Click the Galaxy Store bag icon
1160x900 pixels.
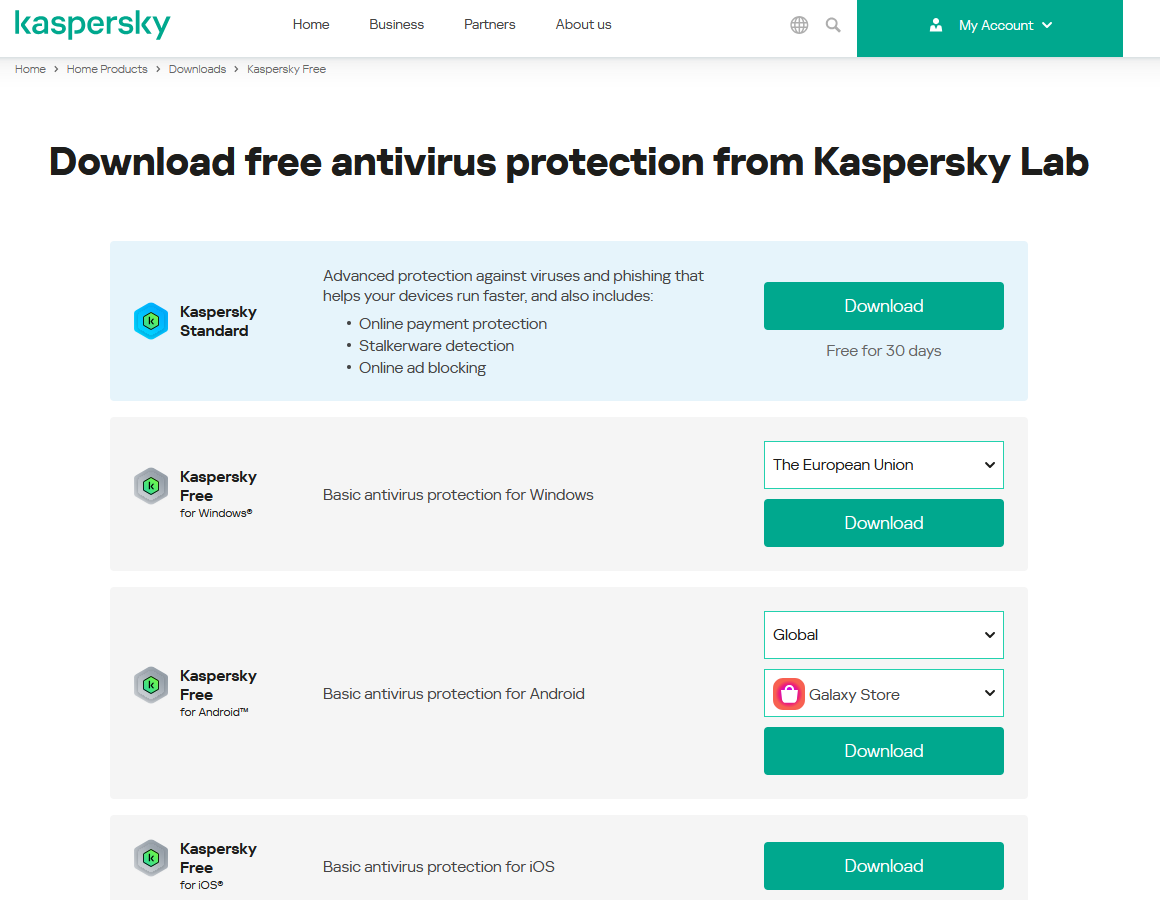tap(789, 694)
